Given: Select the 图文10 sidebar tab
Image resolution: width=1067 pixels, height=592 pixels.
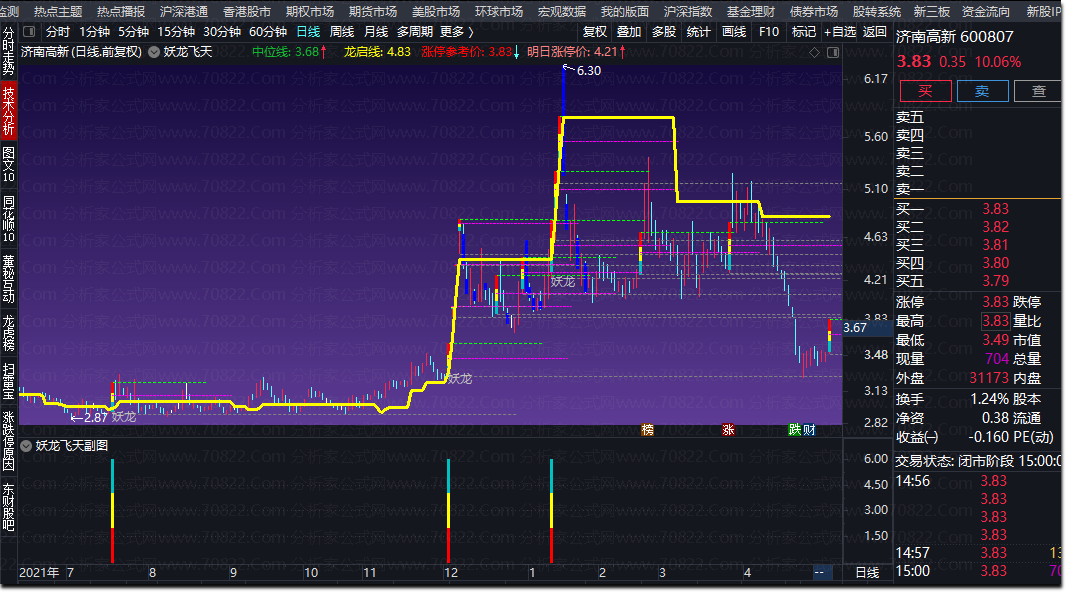Looking at the screenshot, I should click(8, 164).
